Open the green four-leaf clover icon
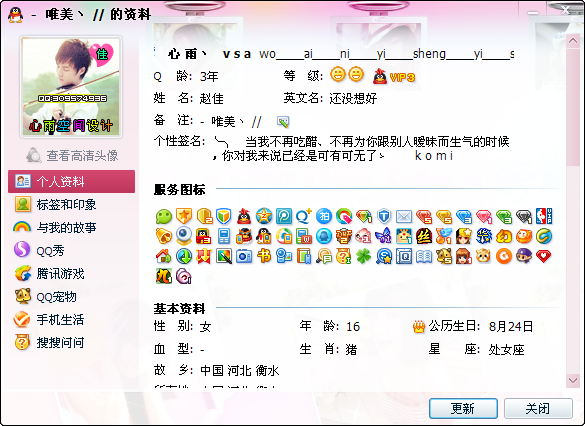585x426 pixels. point(363,256)
